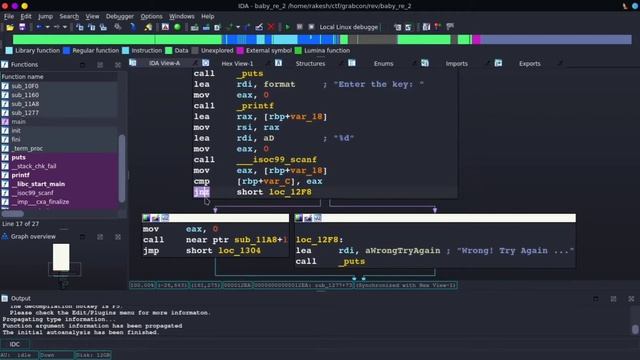Click the IDC command-line language button
The image size is (640, 360).
pos(15,344)
